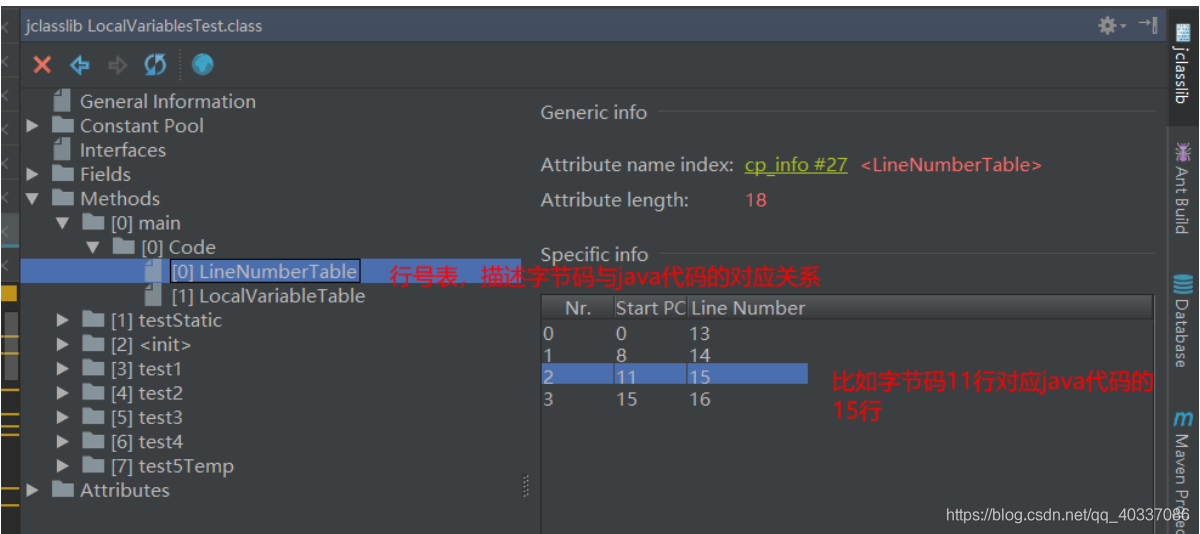Click the Constant Pool folder icon
The height and width of the screenshot is (534, 1200).
[x=63, y=125]
